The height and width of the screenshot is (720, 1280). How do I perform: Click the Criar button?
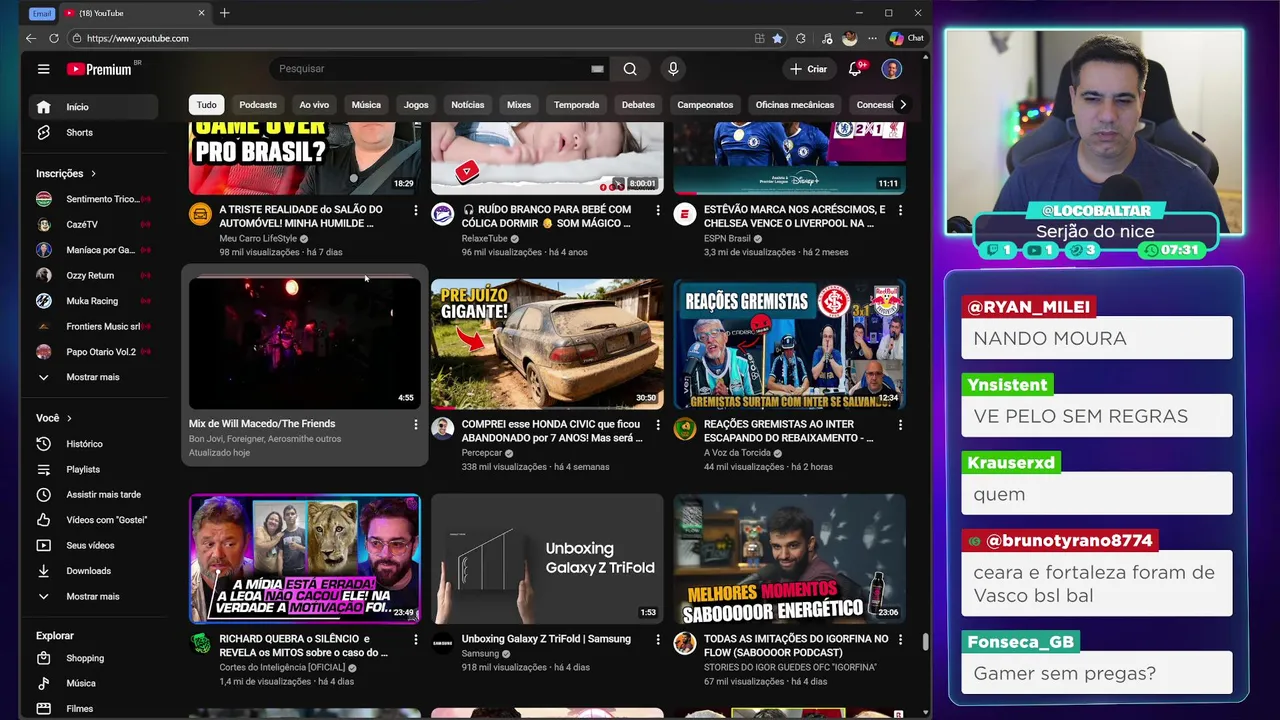coord(808,69)
